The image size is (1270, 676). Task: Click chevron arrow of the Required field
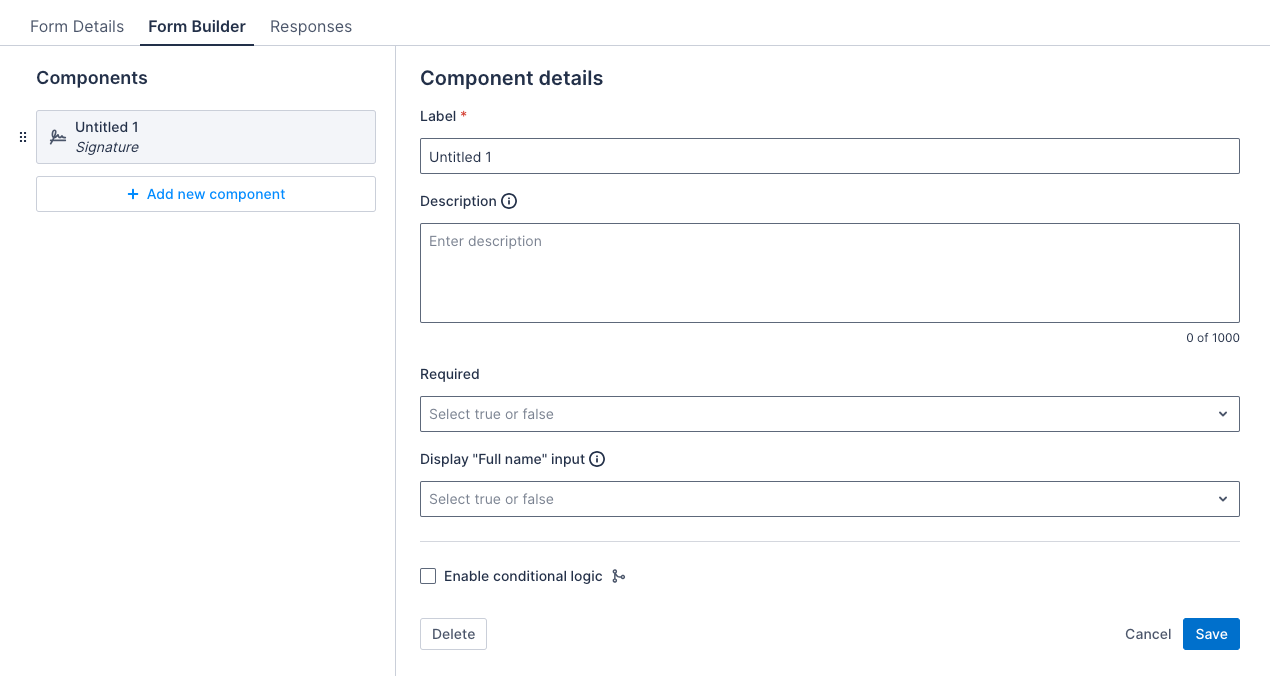coord(1222,414)
